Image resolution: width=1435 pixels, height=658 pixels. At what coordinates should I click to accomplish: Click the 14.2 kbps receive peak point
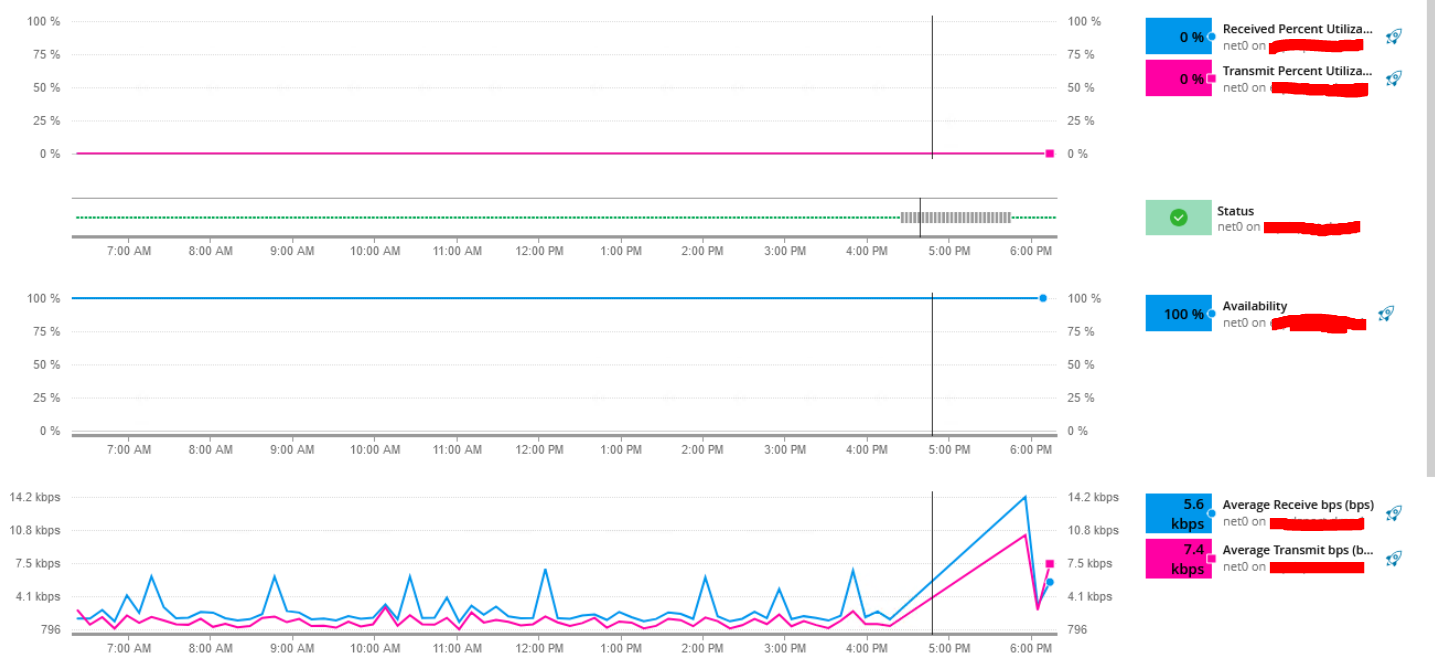click(1025, 497)
